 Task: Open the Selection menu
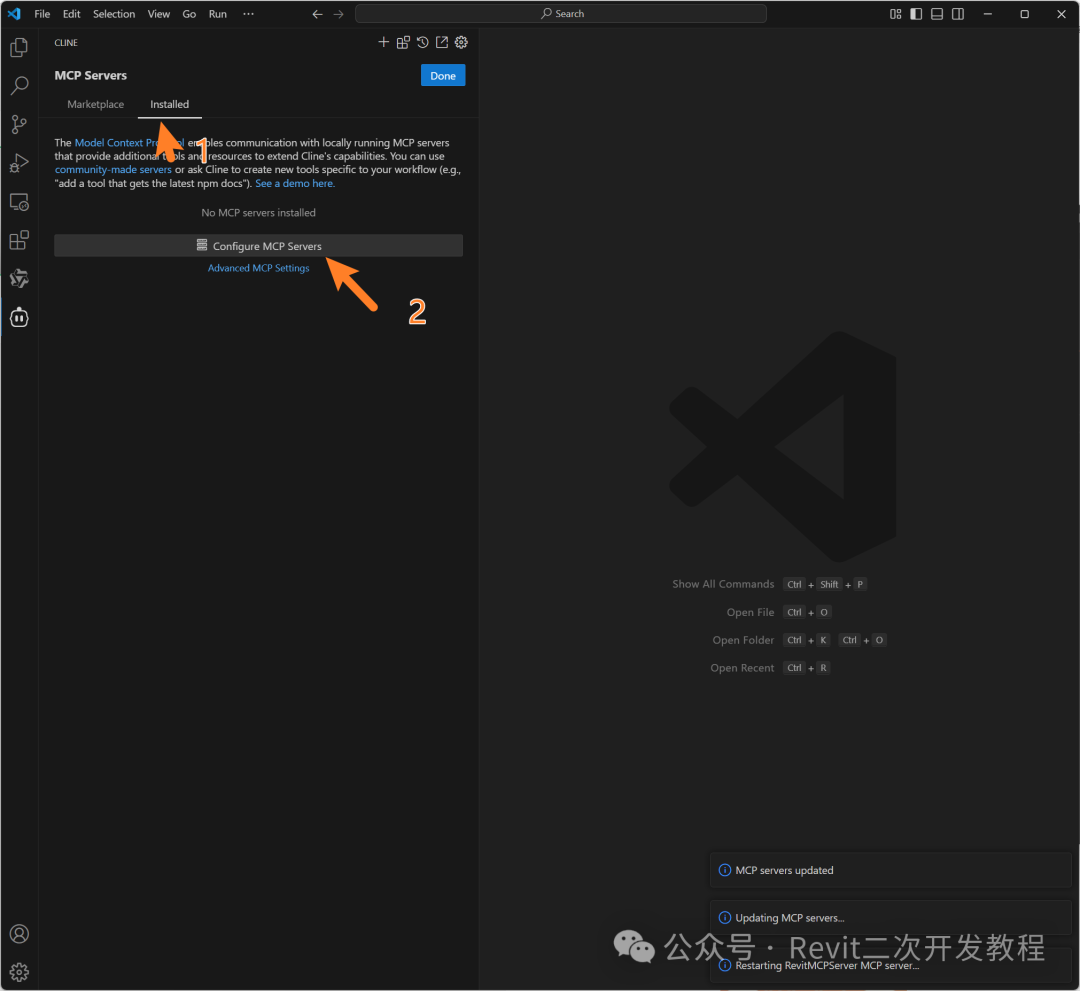[x=114, y=14]
